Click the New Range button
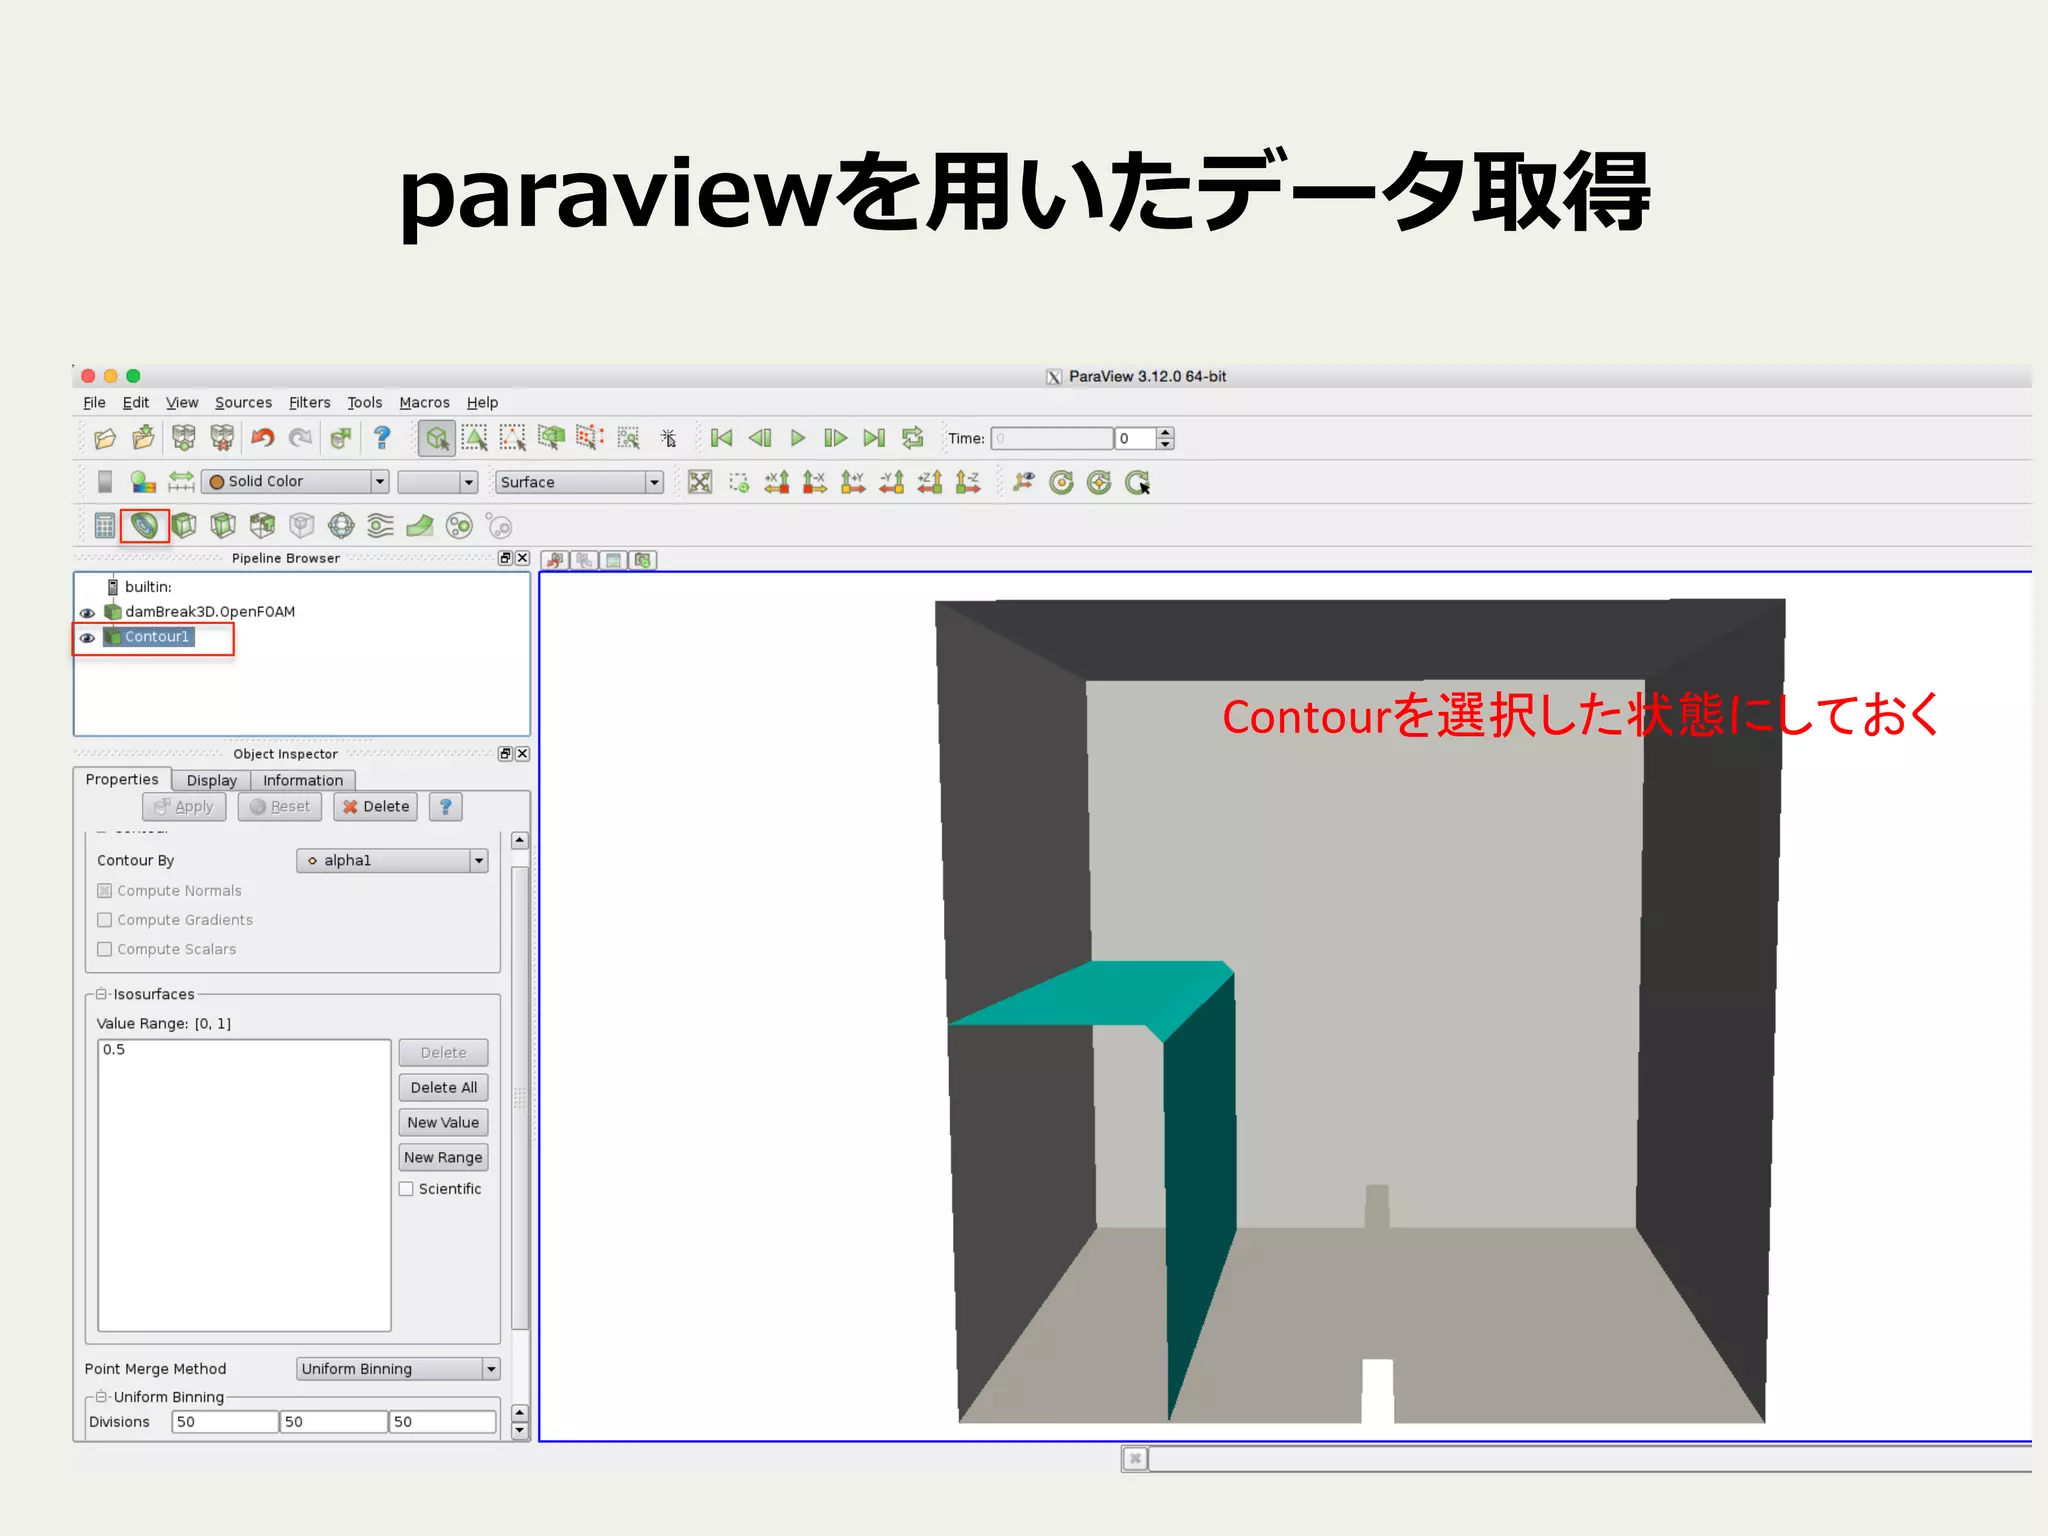Screen dimensions: 2048x1536 443,1158
